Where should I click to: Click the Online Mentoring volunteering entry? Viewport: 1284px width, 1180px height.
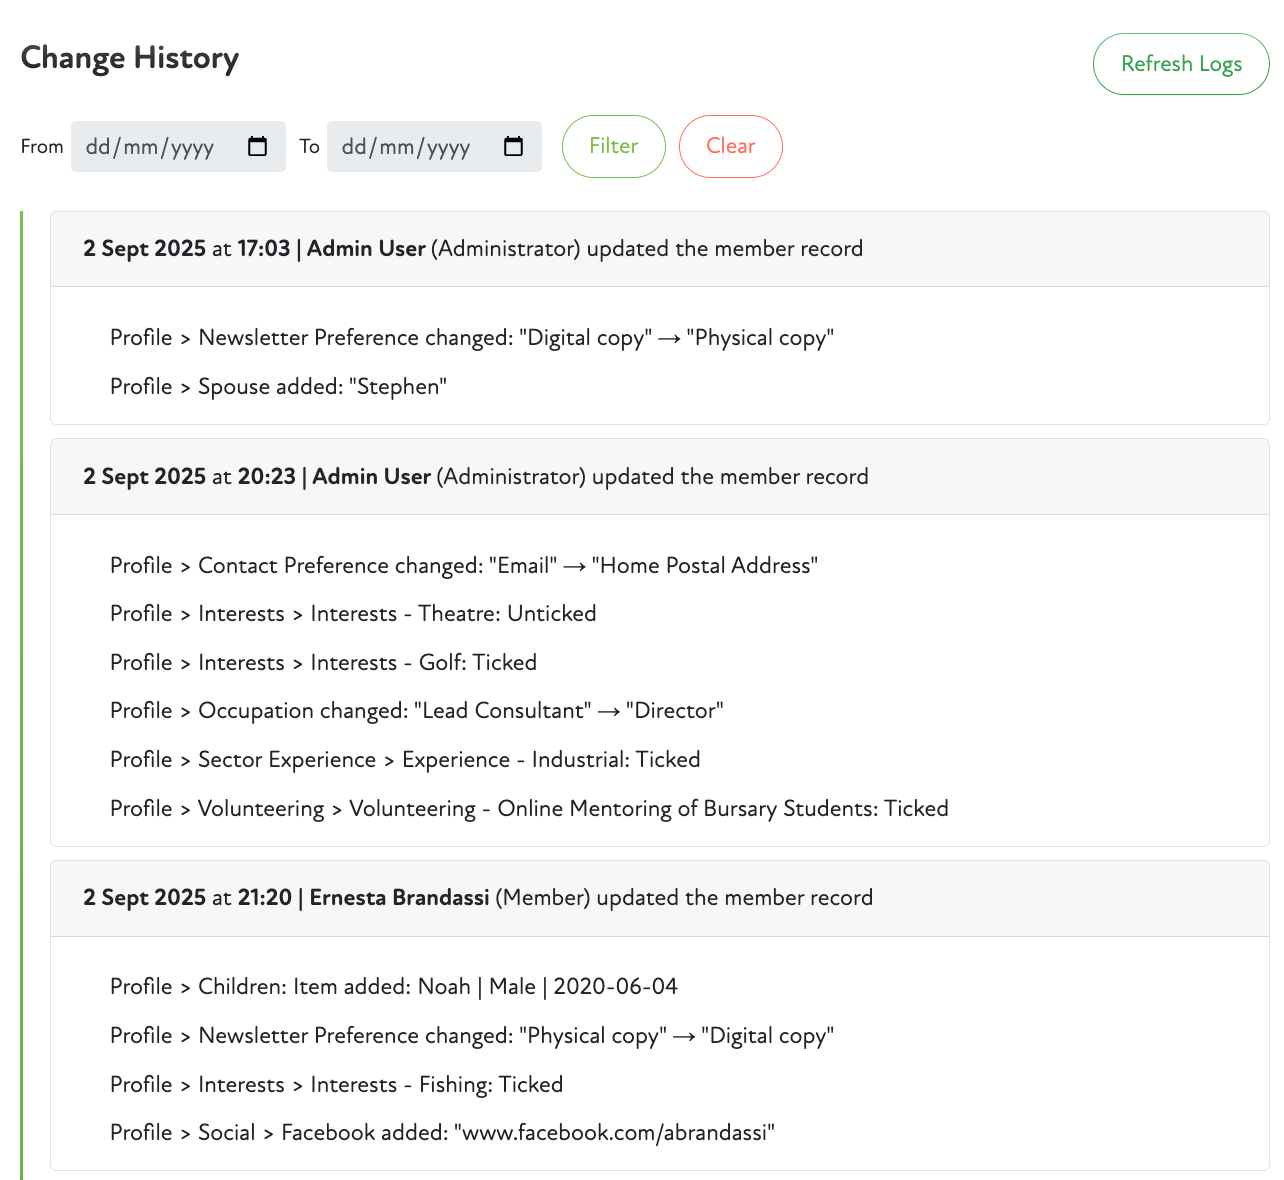[528, 809]
